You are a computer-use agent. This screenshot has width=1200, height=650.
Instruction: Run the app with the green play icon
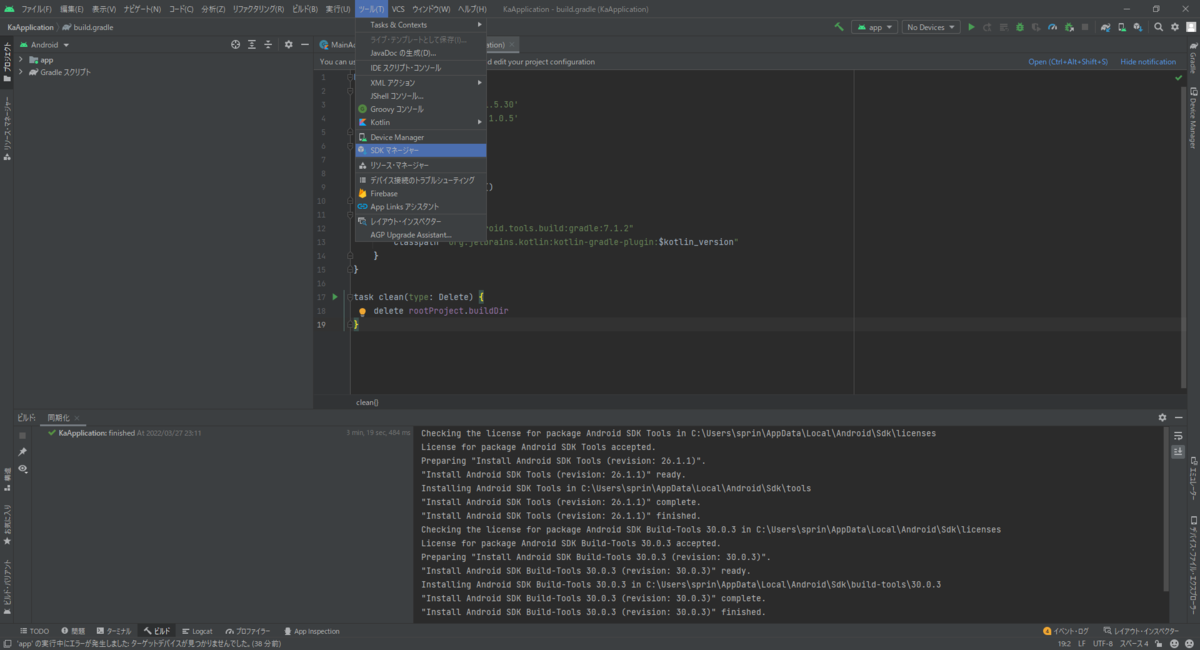(971, 27)
